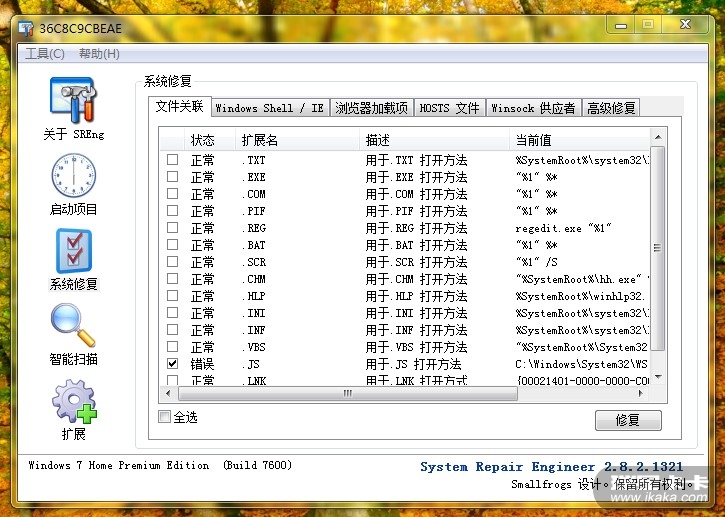Tick the checkbox for .BAT row
This screenshot has height=517, width=725.
(172, 245)
